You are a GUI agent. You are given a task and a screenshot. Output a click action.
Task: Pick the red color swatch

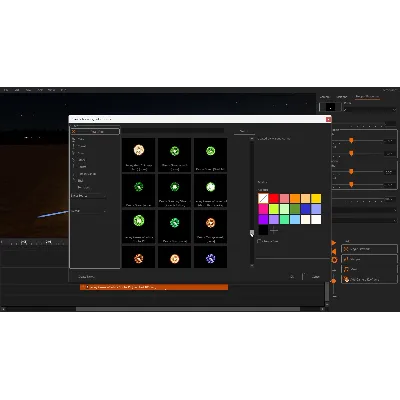point(274,199)
